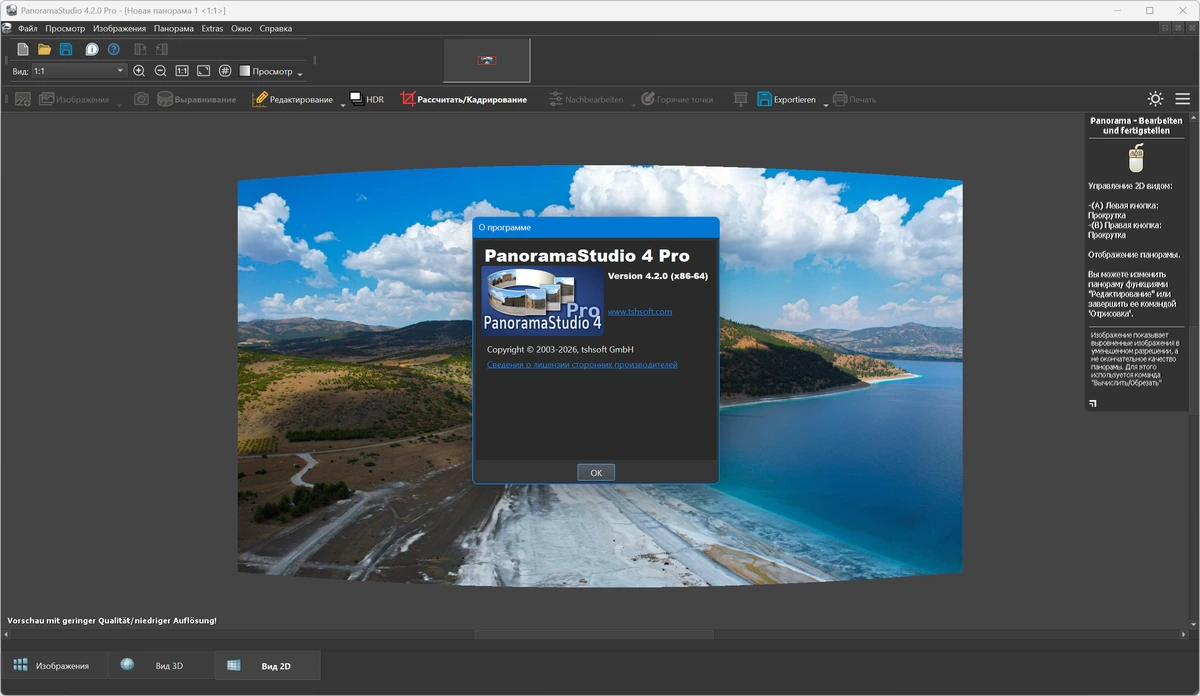The image size is (1200, 696).
Task: Click the Nachbearbeiten sliders icon
Action: 555,99
